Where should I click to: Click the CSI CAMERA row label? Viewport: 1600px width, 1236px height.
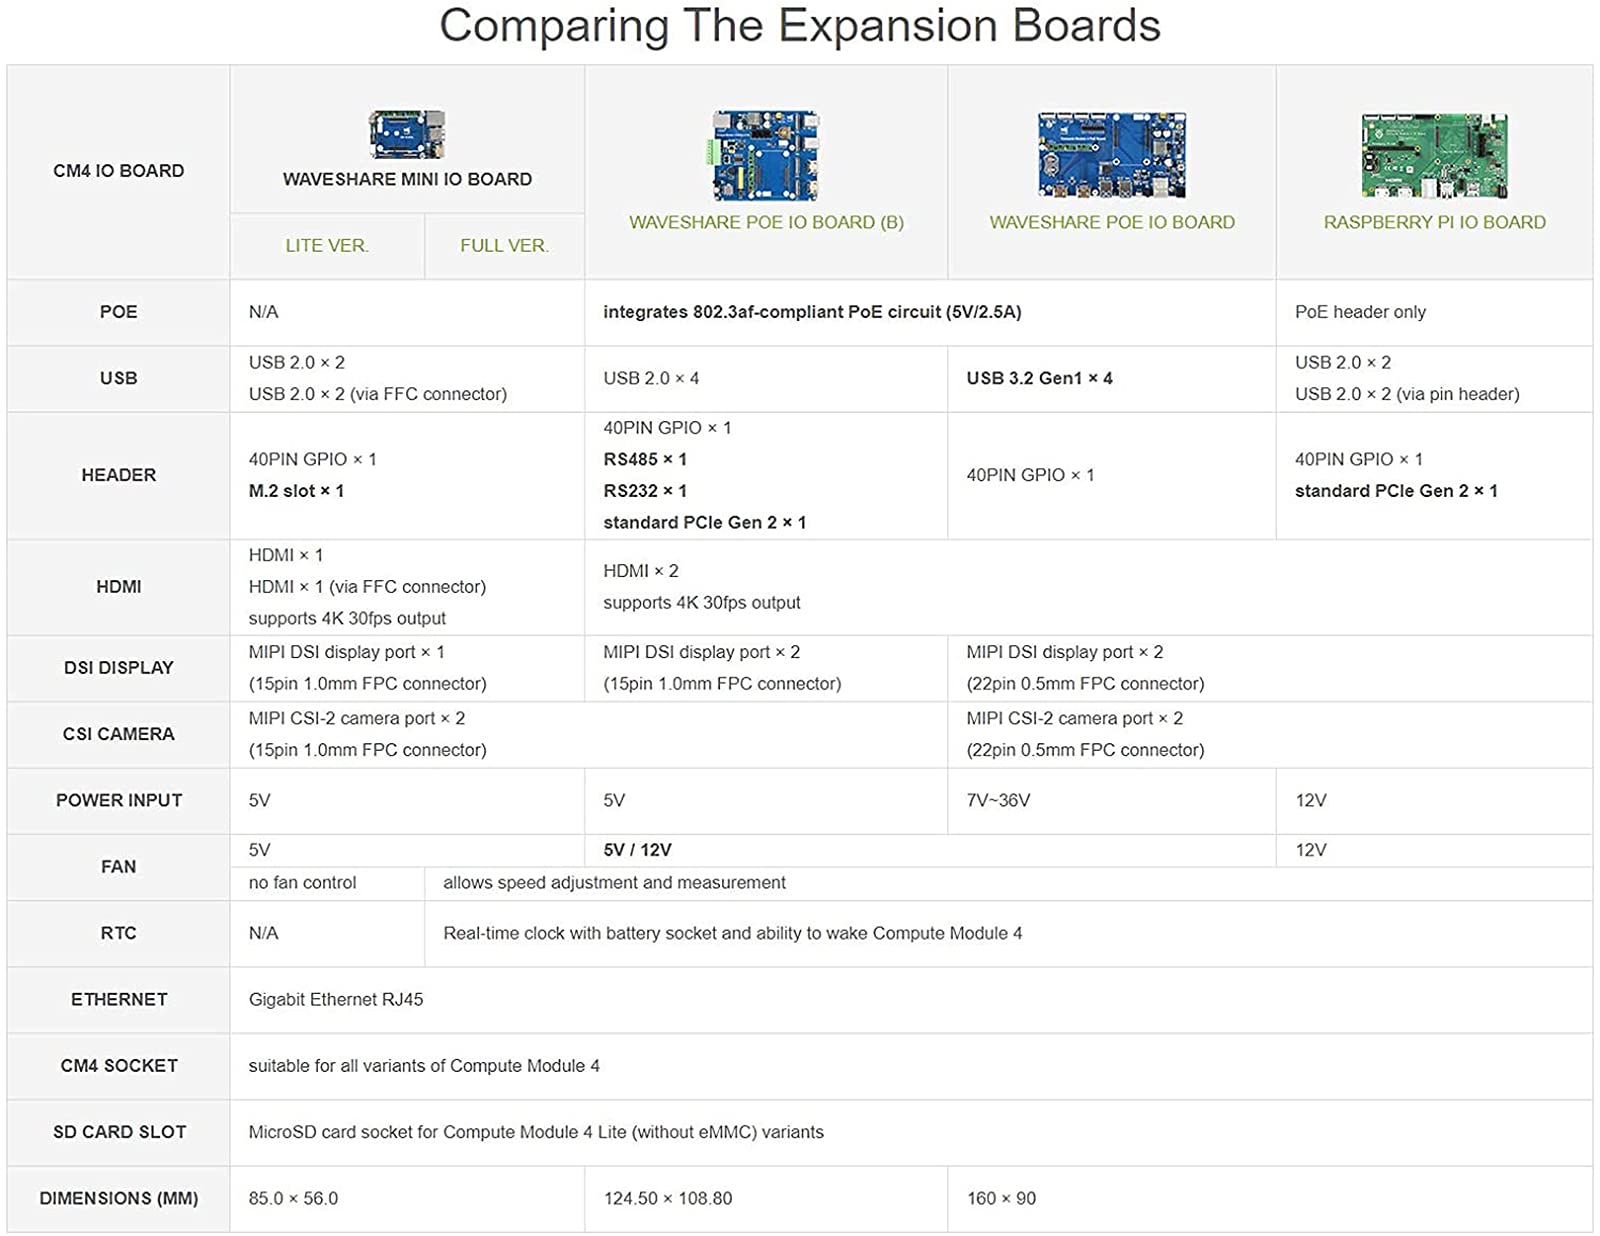pyautogui.click(x=119, y=734)
